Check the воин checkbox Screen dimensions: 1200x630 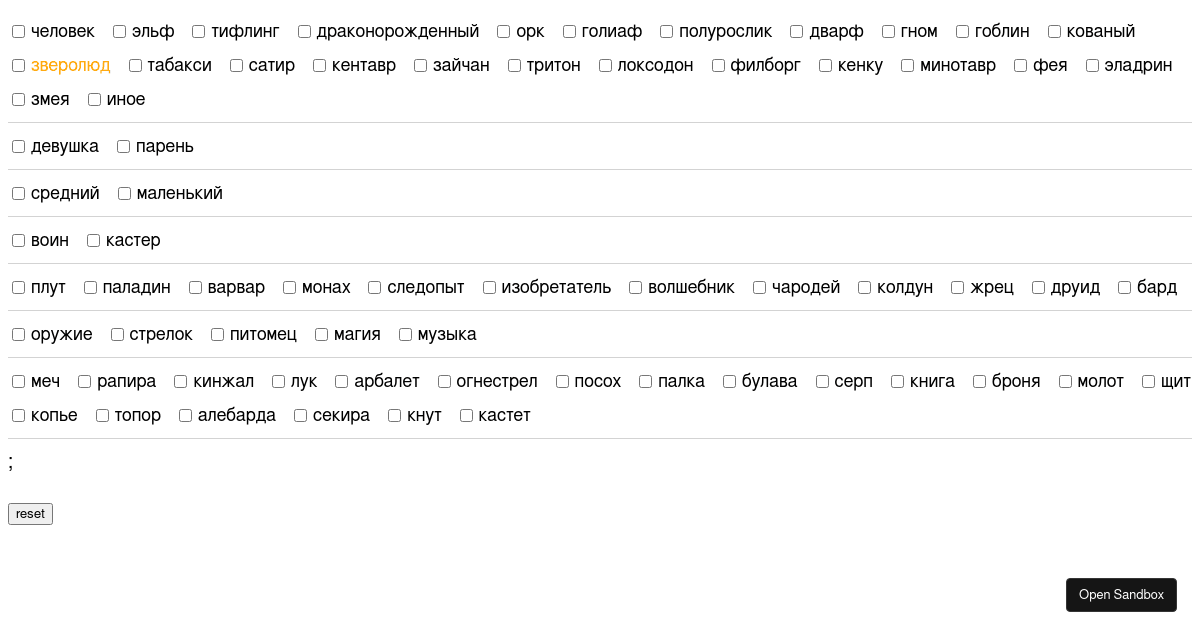(x=19, y=241)
